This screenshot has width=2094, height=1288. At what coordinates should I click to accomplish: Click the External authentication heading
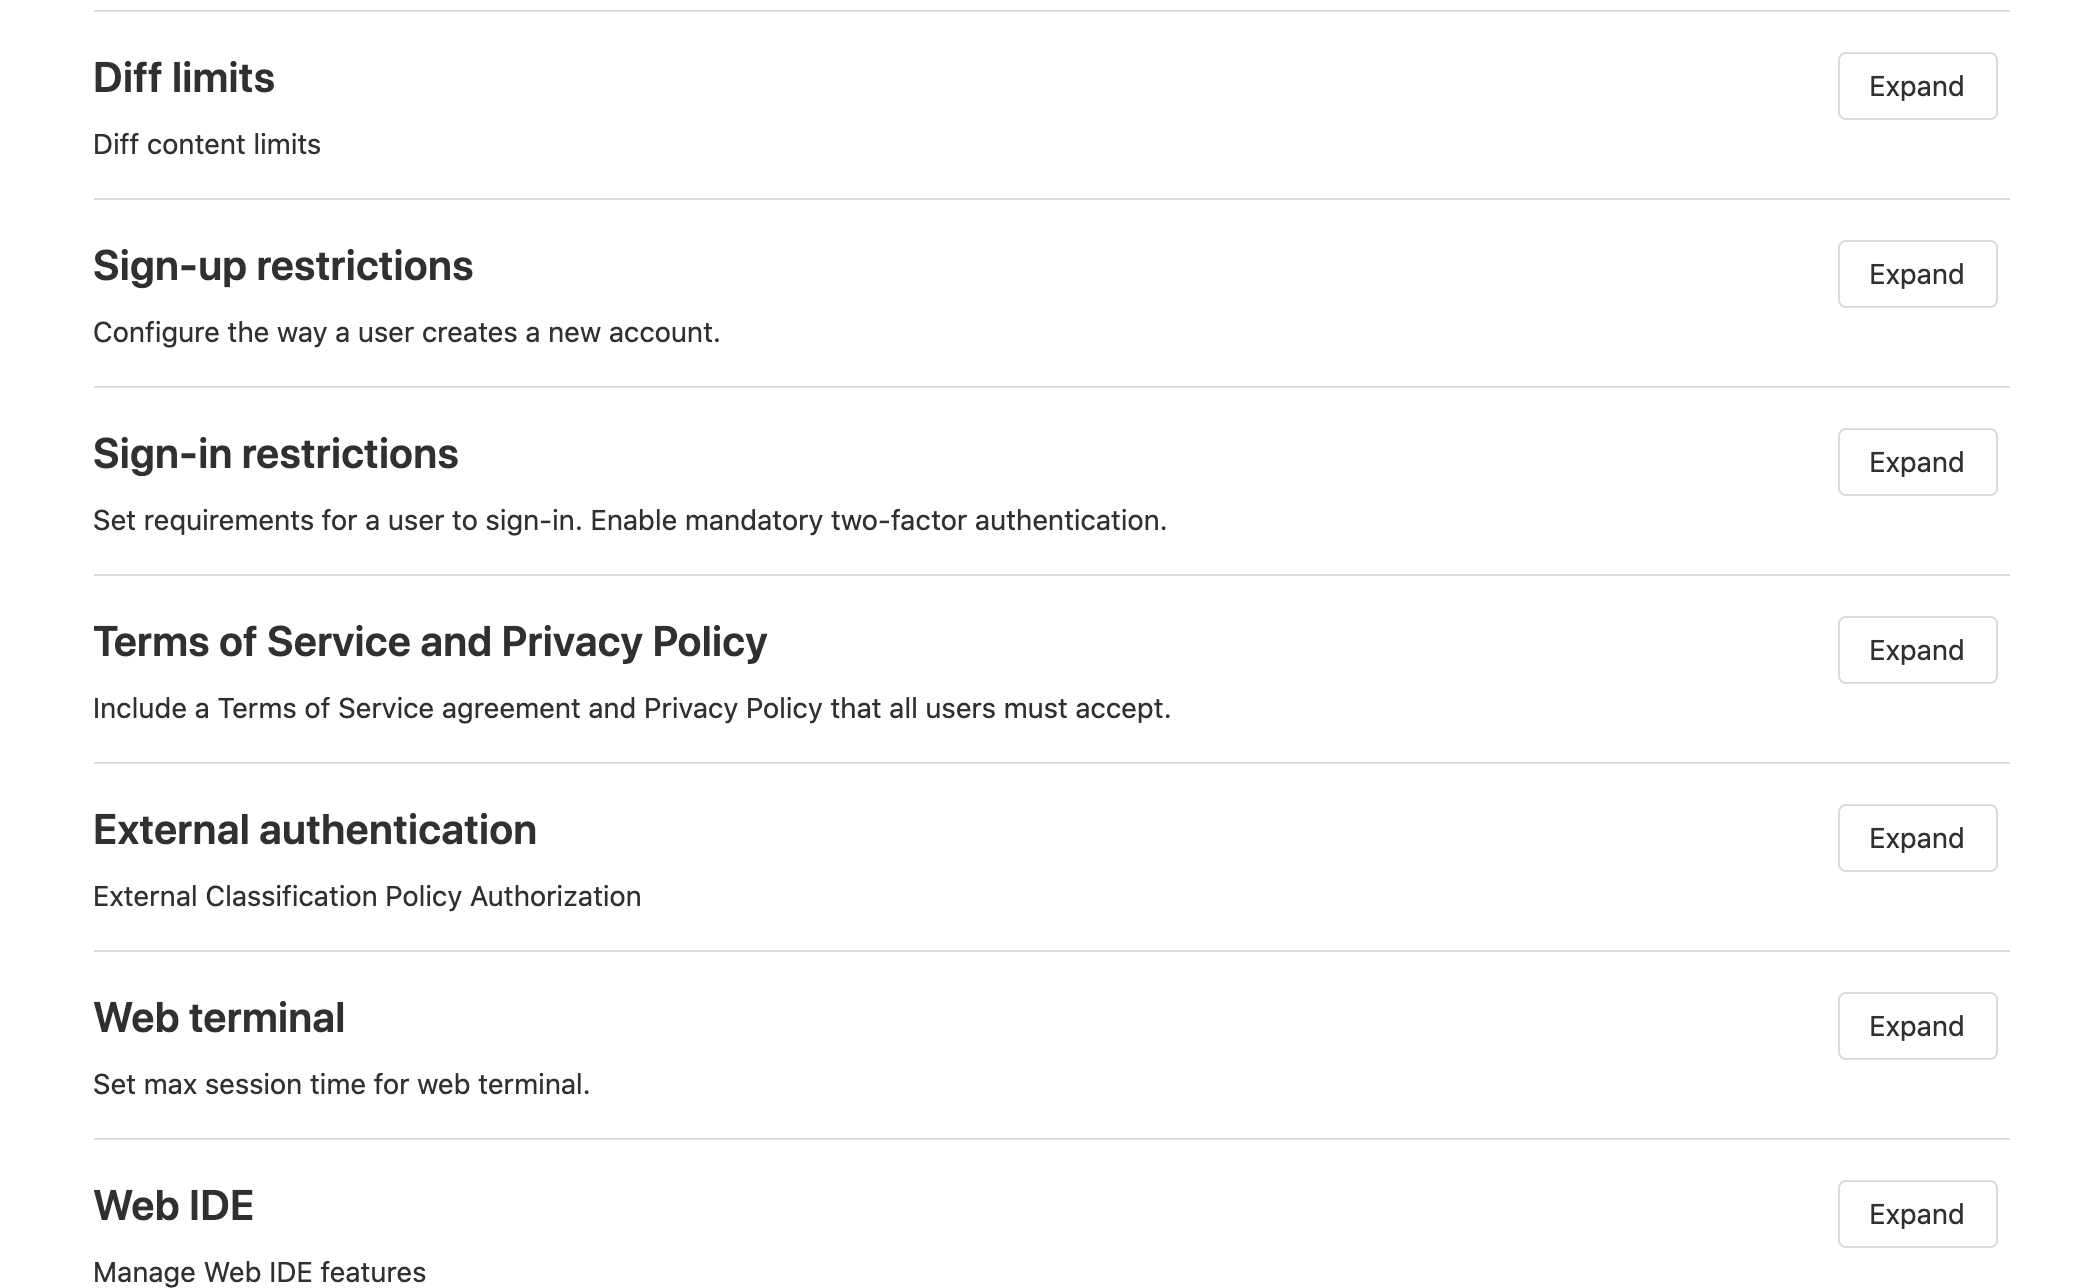315,830
